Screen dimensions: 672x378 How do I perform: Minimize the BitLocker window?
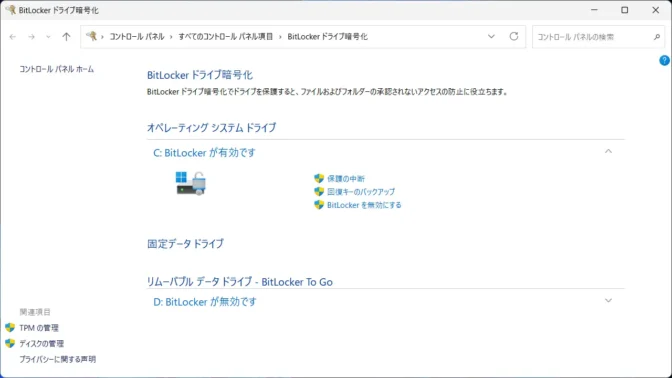pyautogui.click(x=594, y=10)
